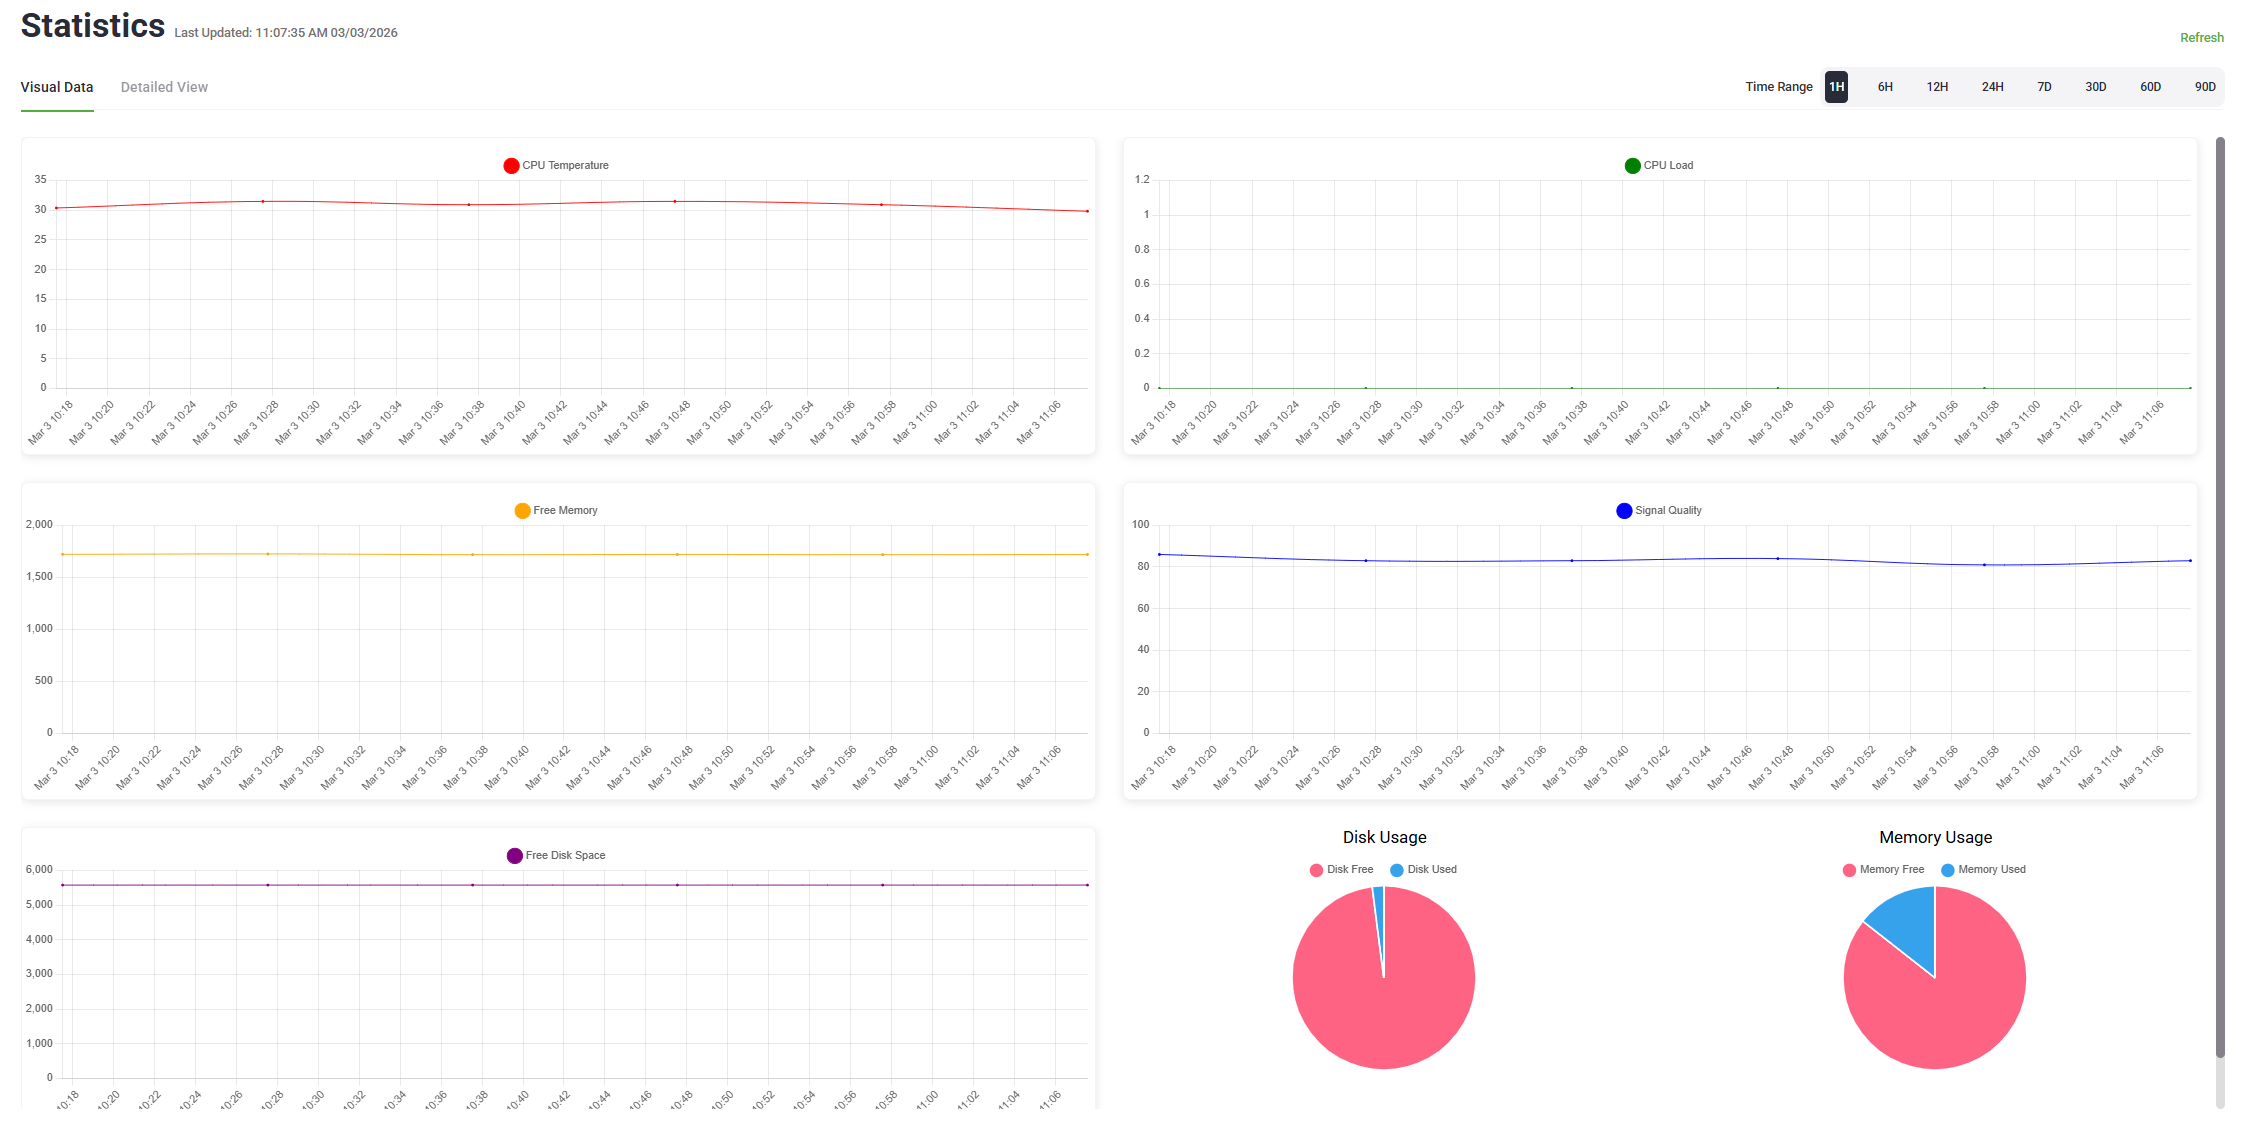Image resolution: width=2246 pixels, height=1128 pixels.
Task: Select the Visual Data tab
Action: click(x=57, y=87)
